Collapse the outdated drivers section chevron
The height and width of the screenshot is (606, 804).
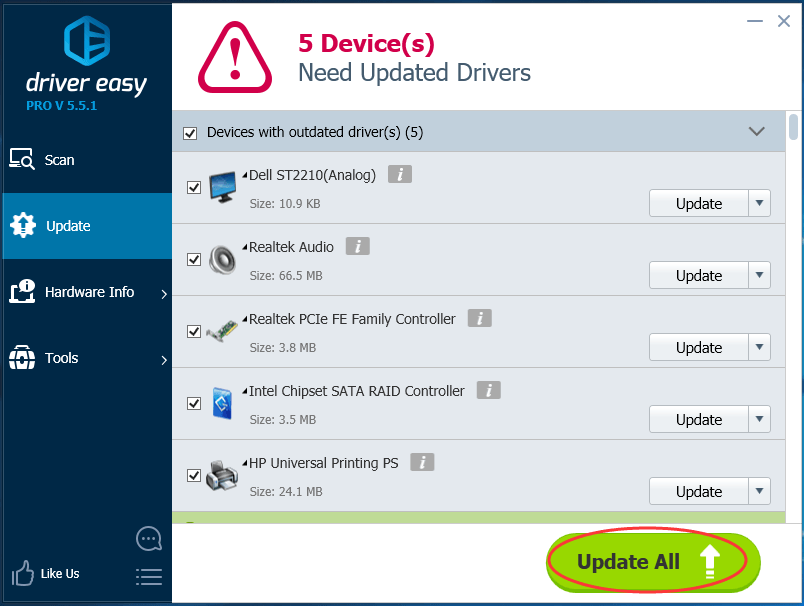[756, 132]
